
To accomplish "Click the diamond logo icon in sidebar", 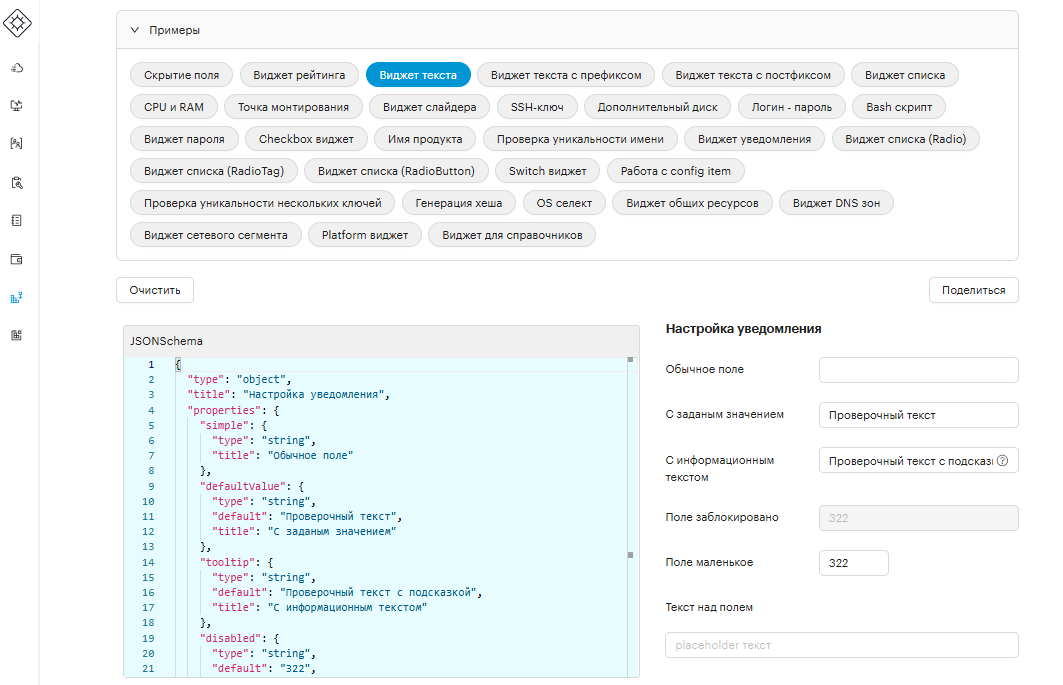I will (17, 23).
